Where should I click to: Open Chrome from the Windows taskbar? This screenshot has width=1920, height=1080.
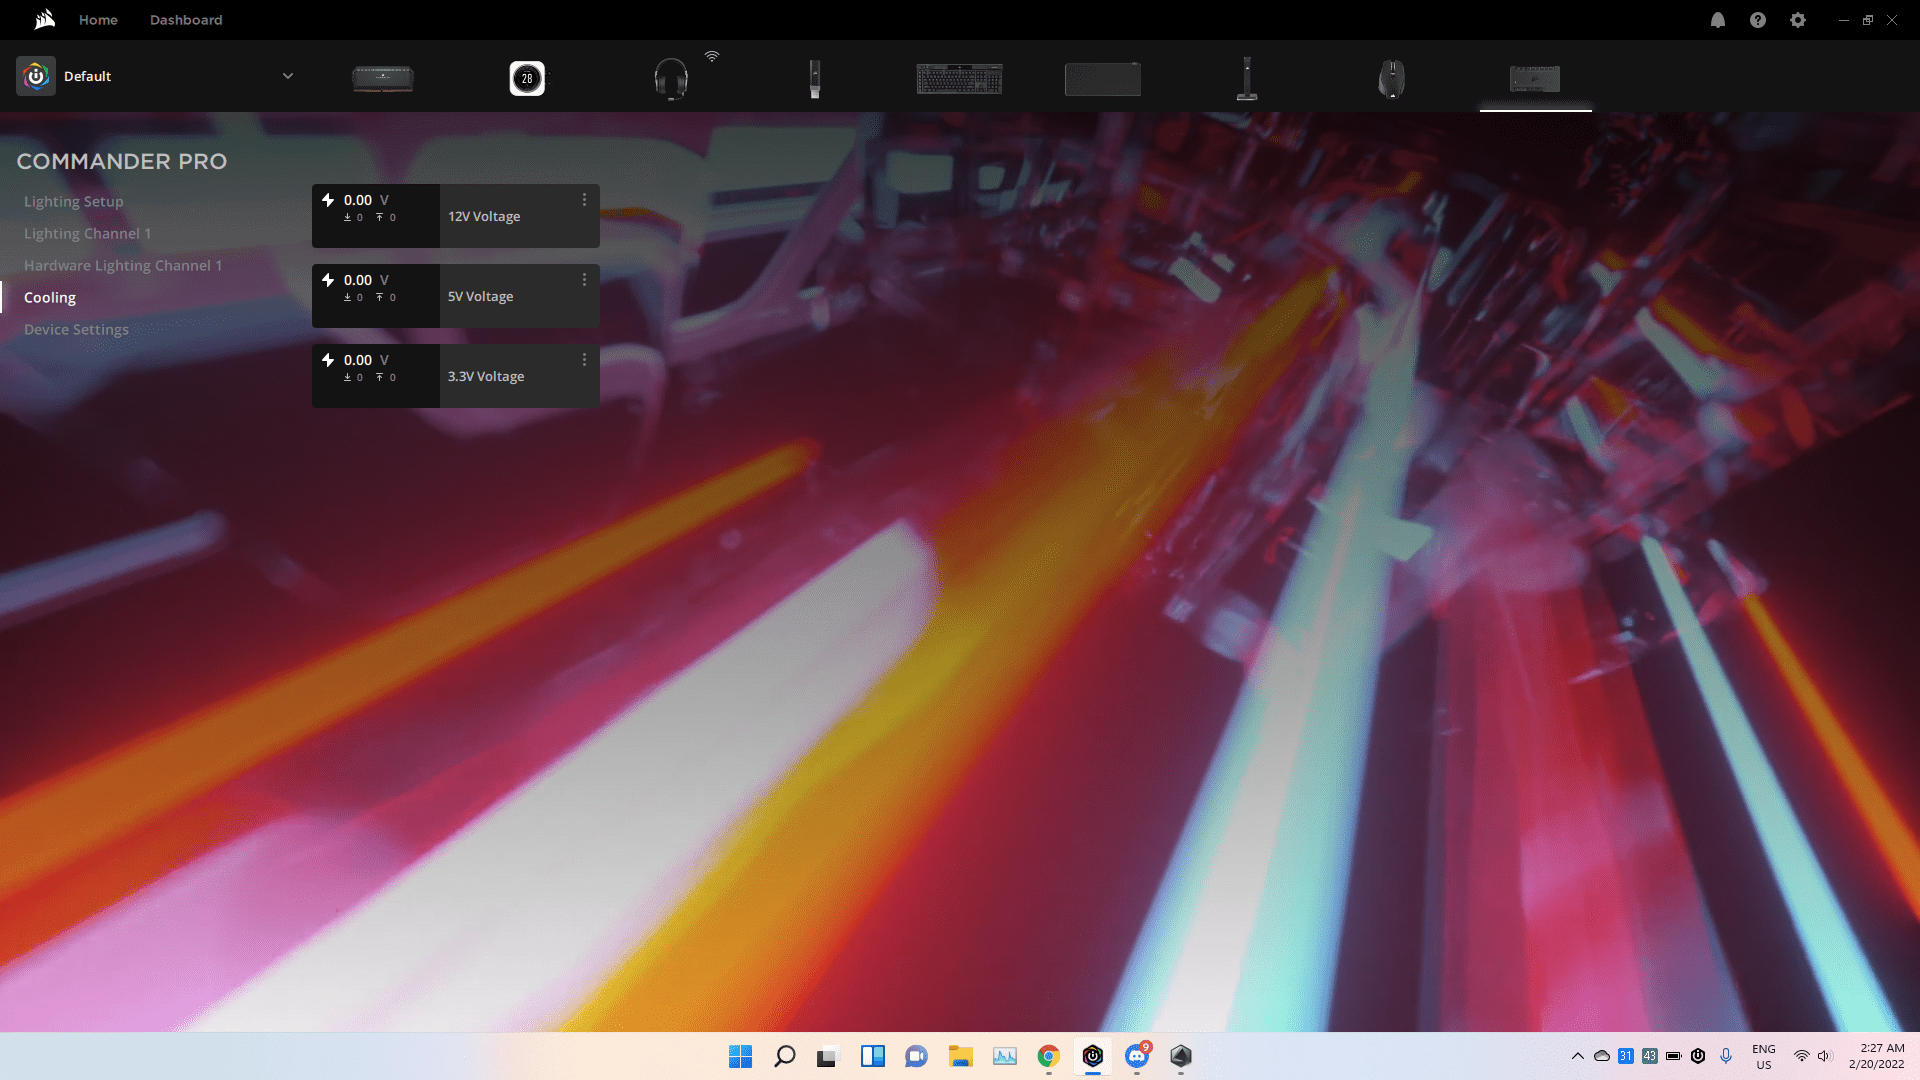click(1048, 1056)
